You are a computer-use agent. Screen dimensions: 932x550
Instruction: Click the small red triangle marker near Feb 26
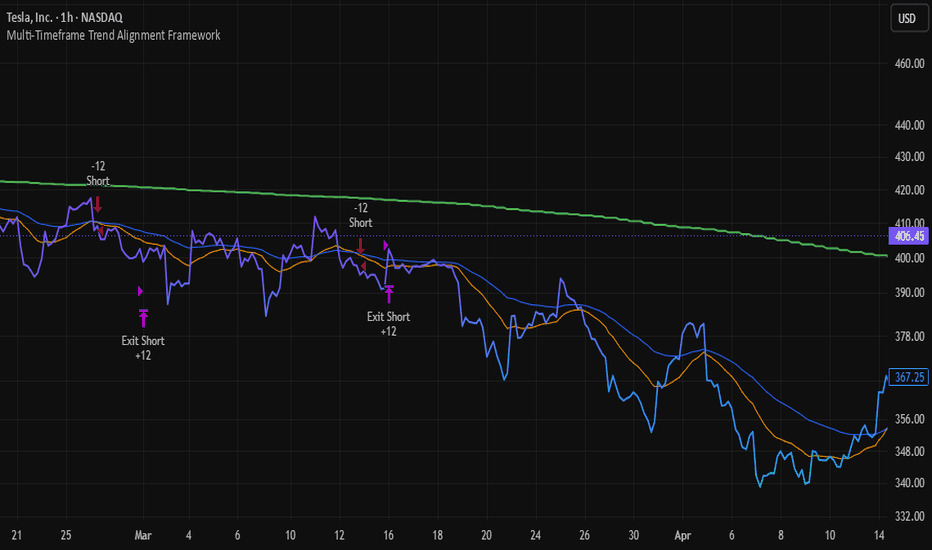[101, 231]
